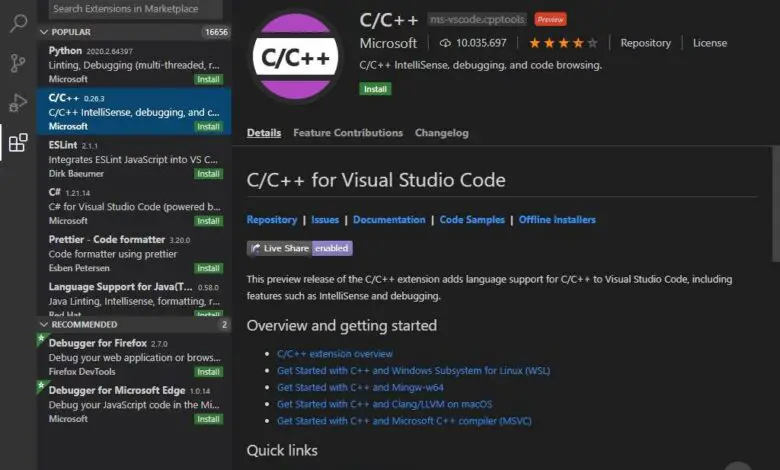Viewport: 780px width, 470px height.
Task: Switch to the Feature Contributions tab
Action: (348, 133)
